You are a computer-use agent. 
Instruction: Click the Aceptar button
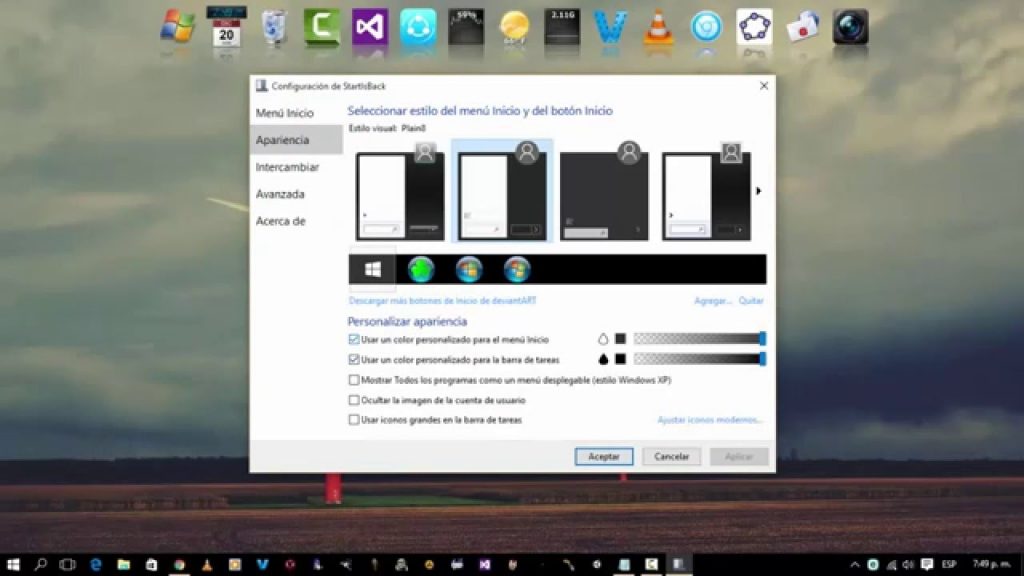603,456
